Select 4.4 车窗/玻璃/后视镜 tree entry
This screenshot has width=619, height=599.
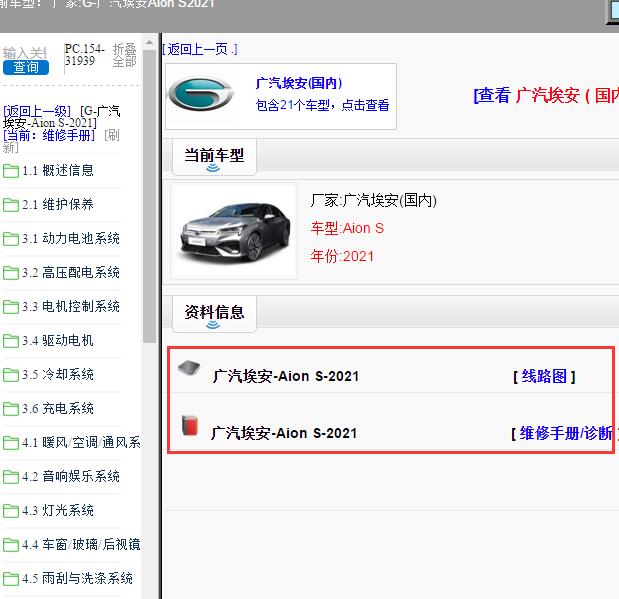coord(81,544)
